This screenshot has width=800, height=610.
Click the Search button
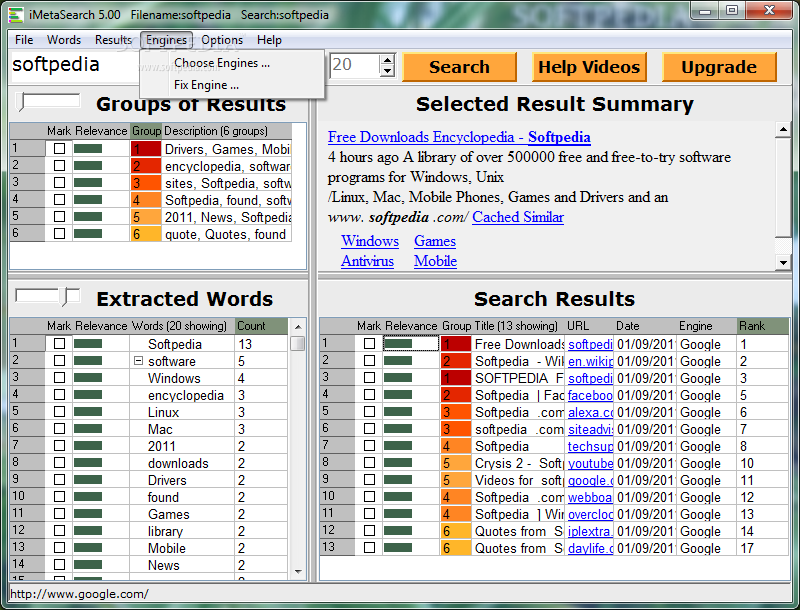point(459,67)
